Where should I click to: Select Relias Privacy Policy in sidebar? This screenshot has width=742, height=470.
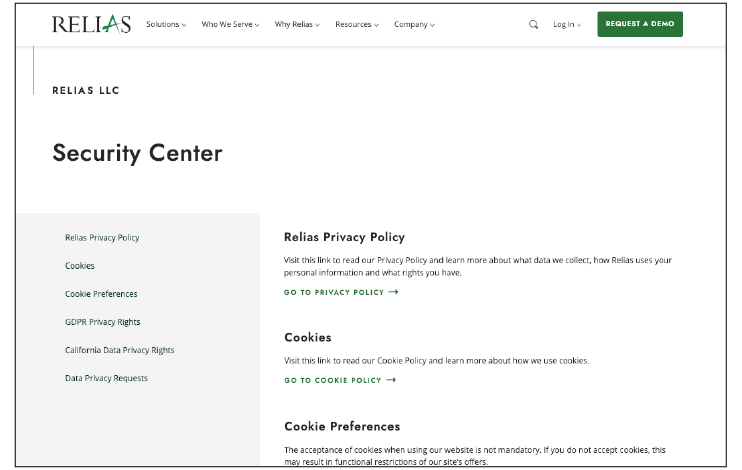click(102, 238)
